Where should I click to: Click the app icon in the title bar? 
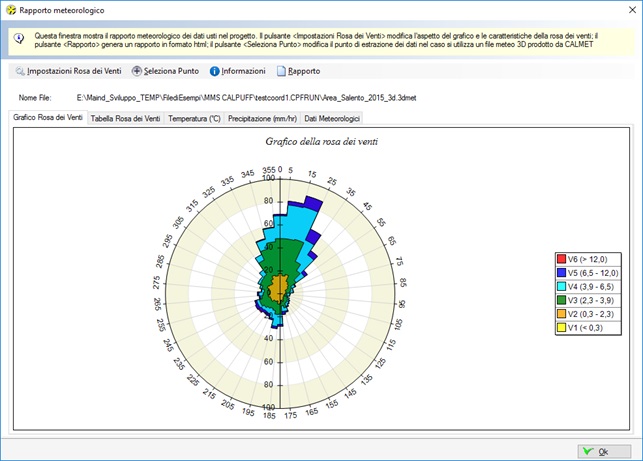11,10
